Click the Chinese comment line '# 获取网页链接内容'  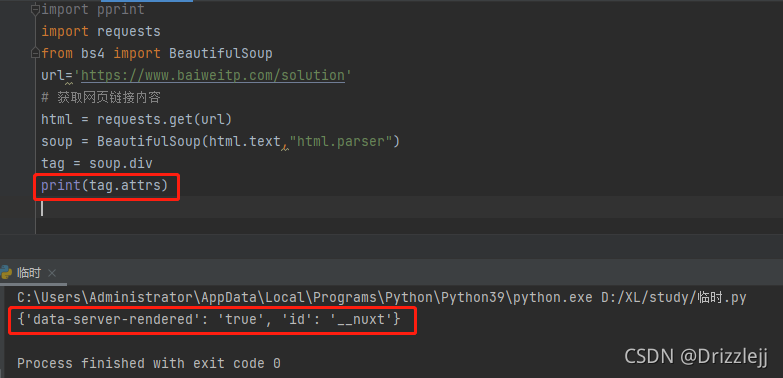point(101,97)
